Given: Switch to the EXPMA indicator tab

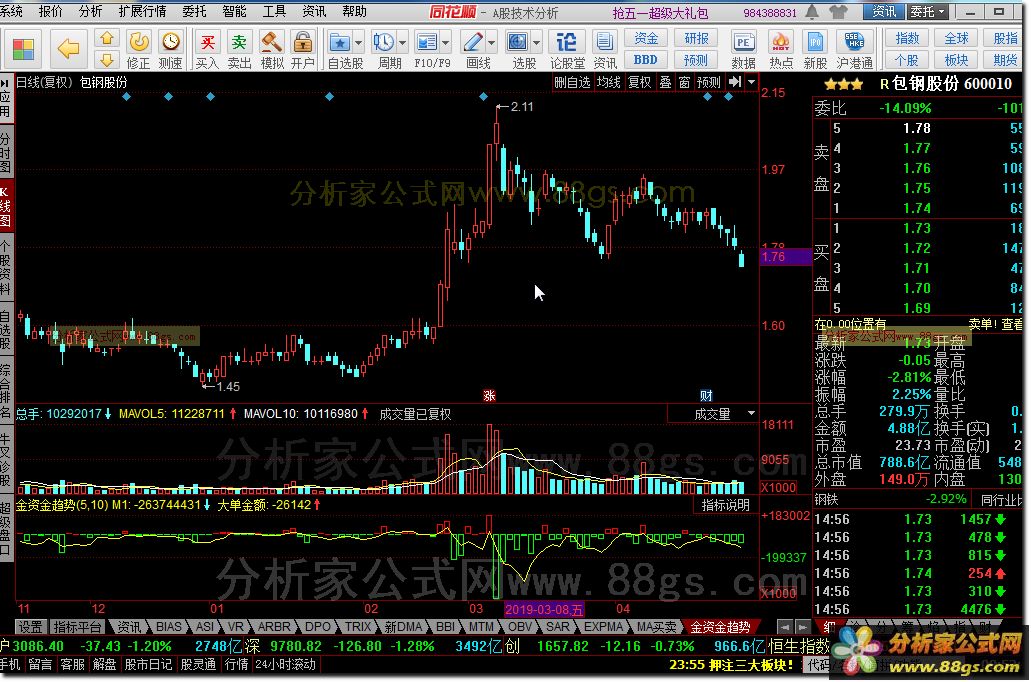Looking at the screenshot, I should click(603, 627).
